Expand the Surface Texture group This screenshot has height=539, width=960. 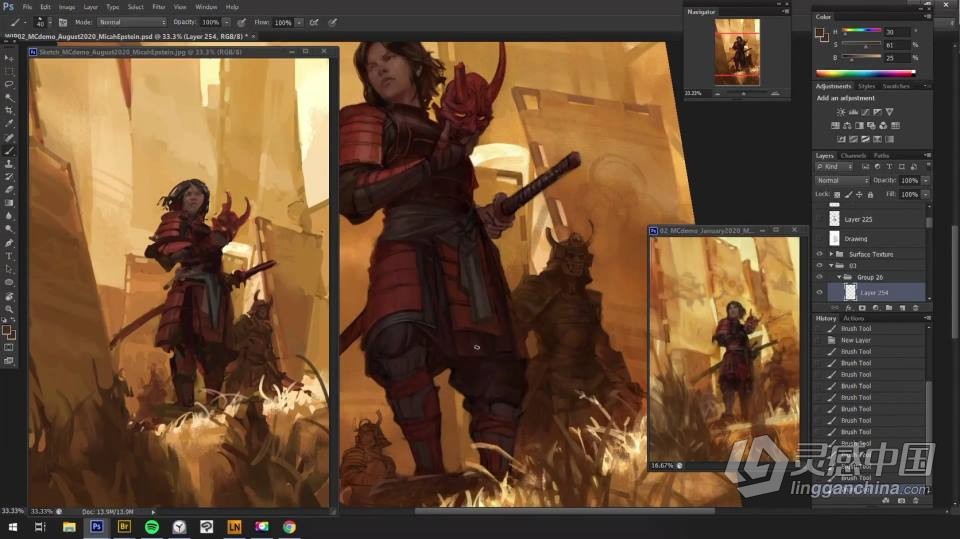tap(831, 254)
